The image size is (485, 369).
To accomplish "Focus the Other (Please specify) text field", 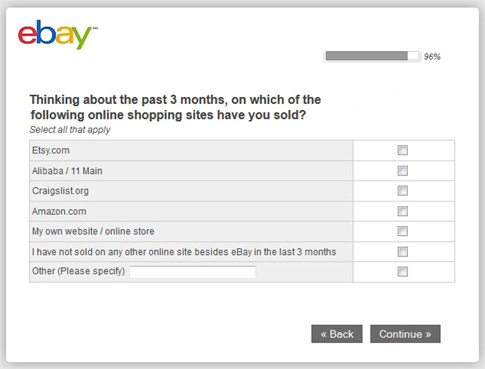I will coord(193,272).
